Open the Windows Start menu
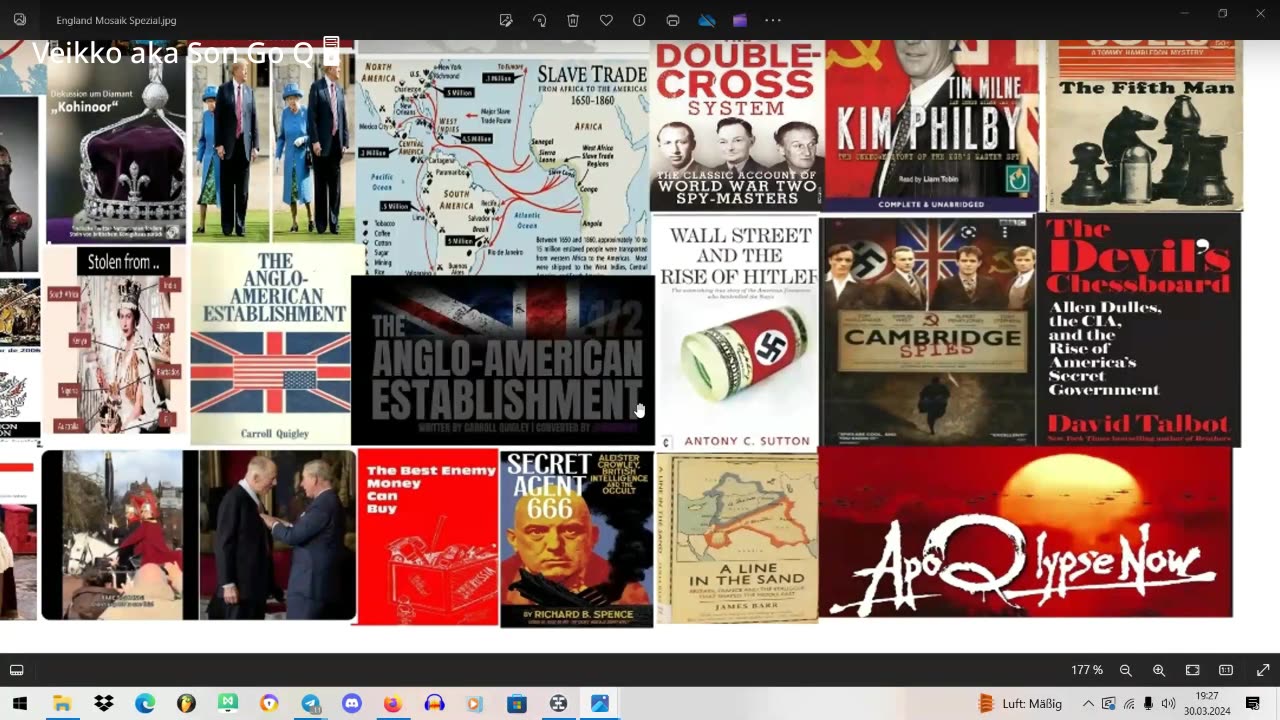 (19, 704)
